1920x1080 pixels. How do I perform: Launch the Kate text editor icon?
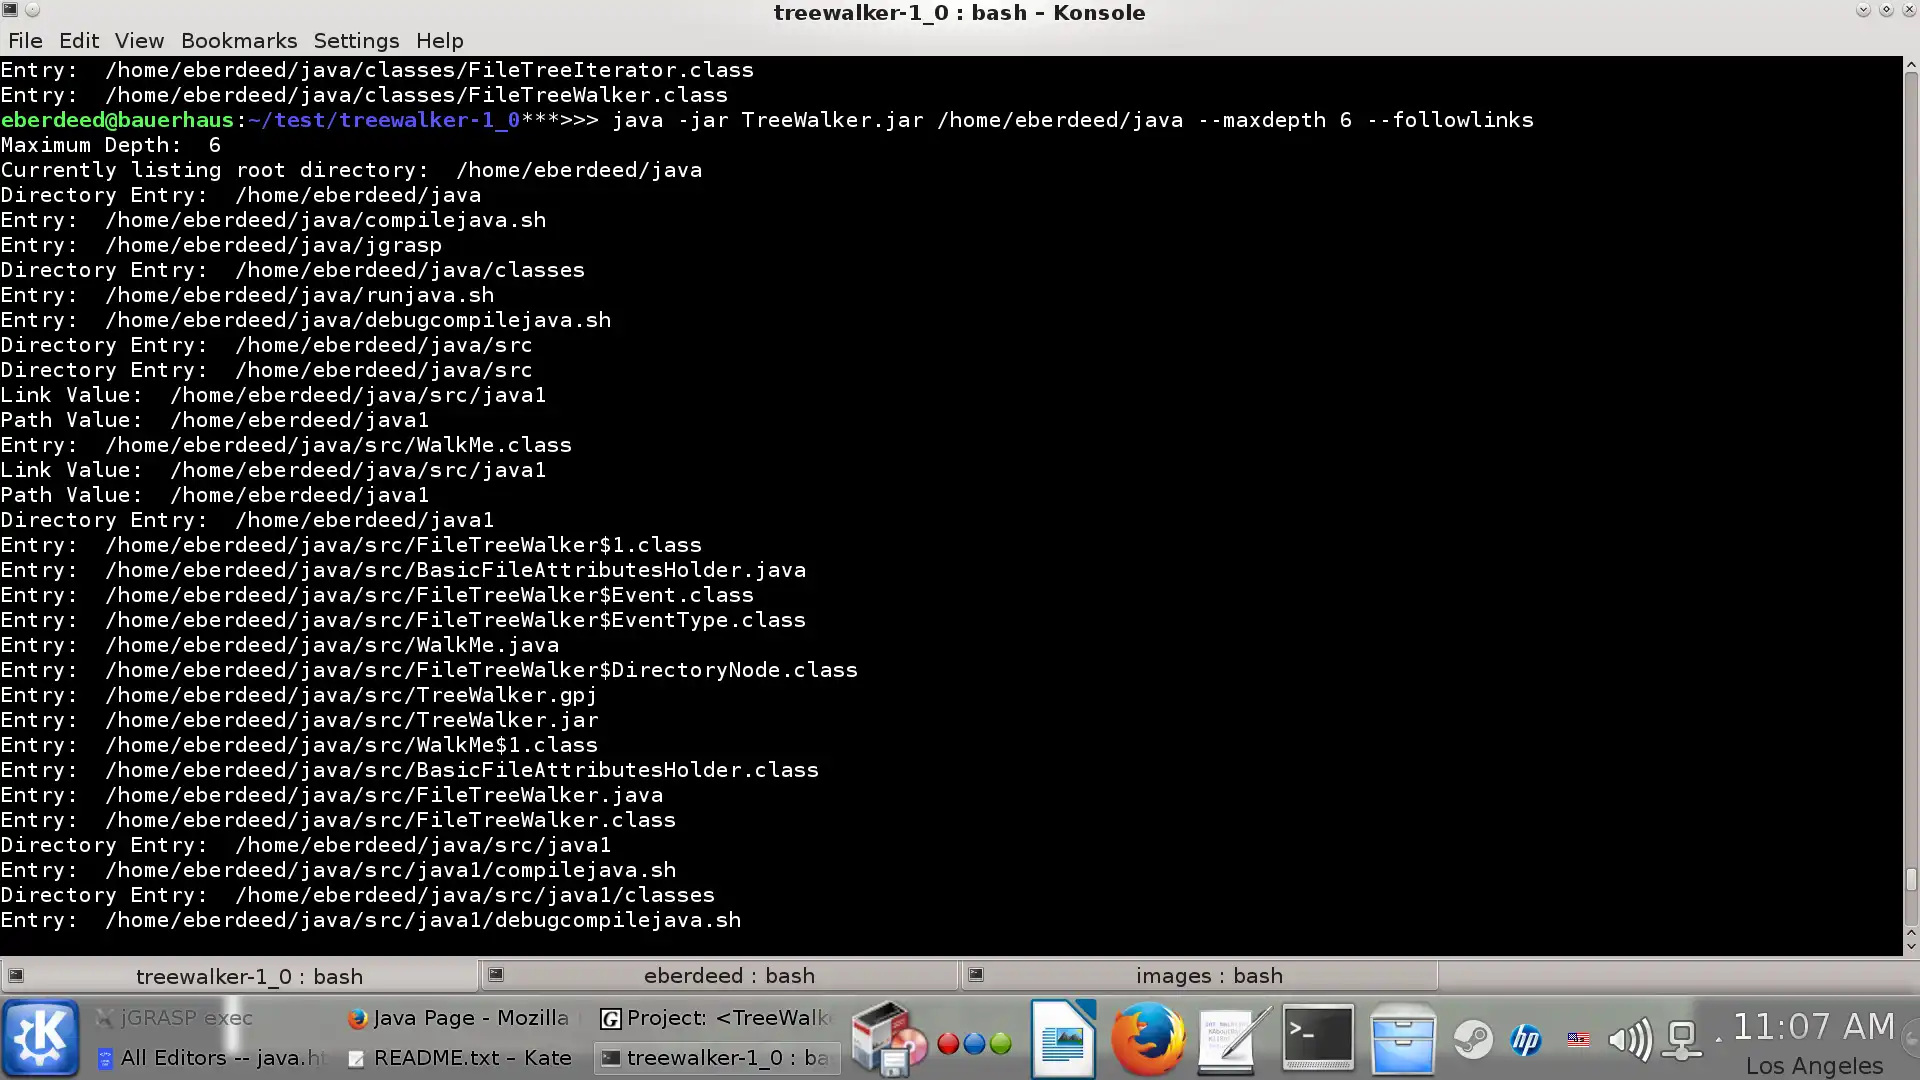point(1232,1038)
